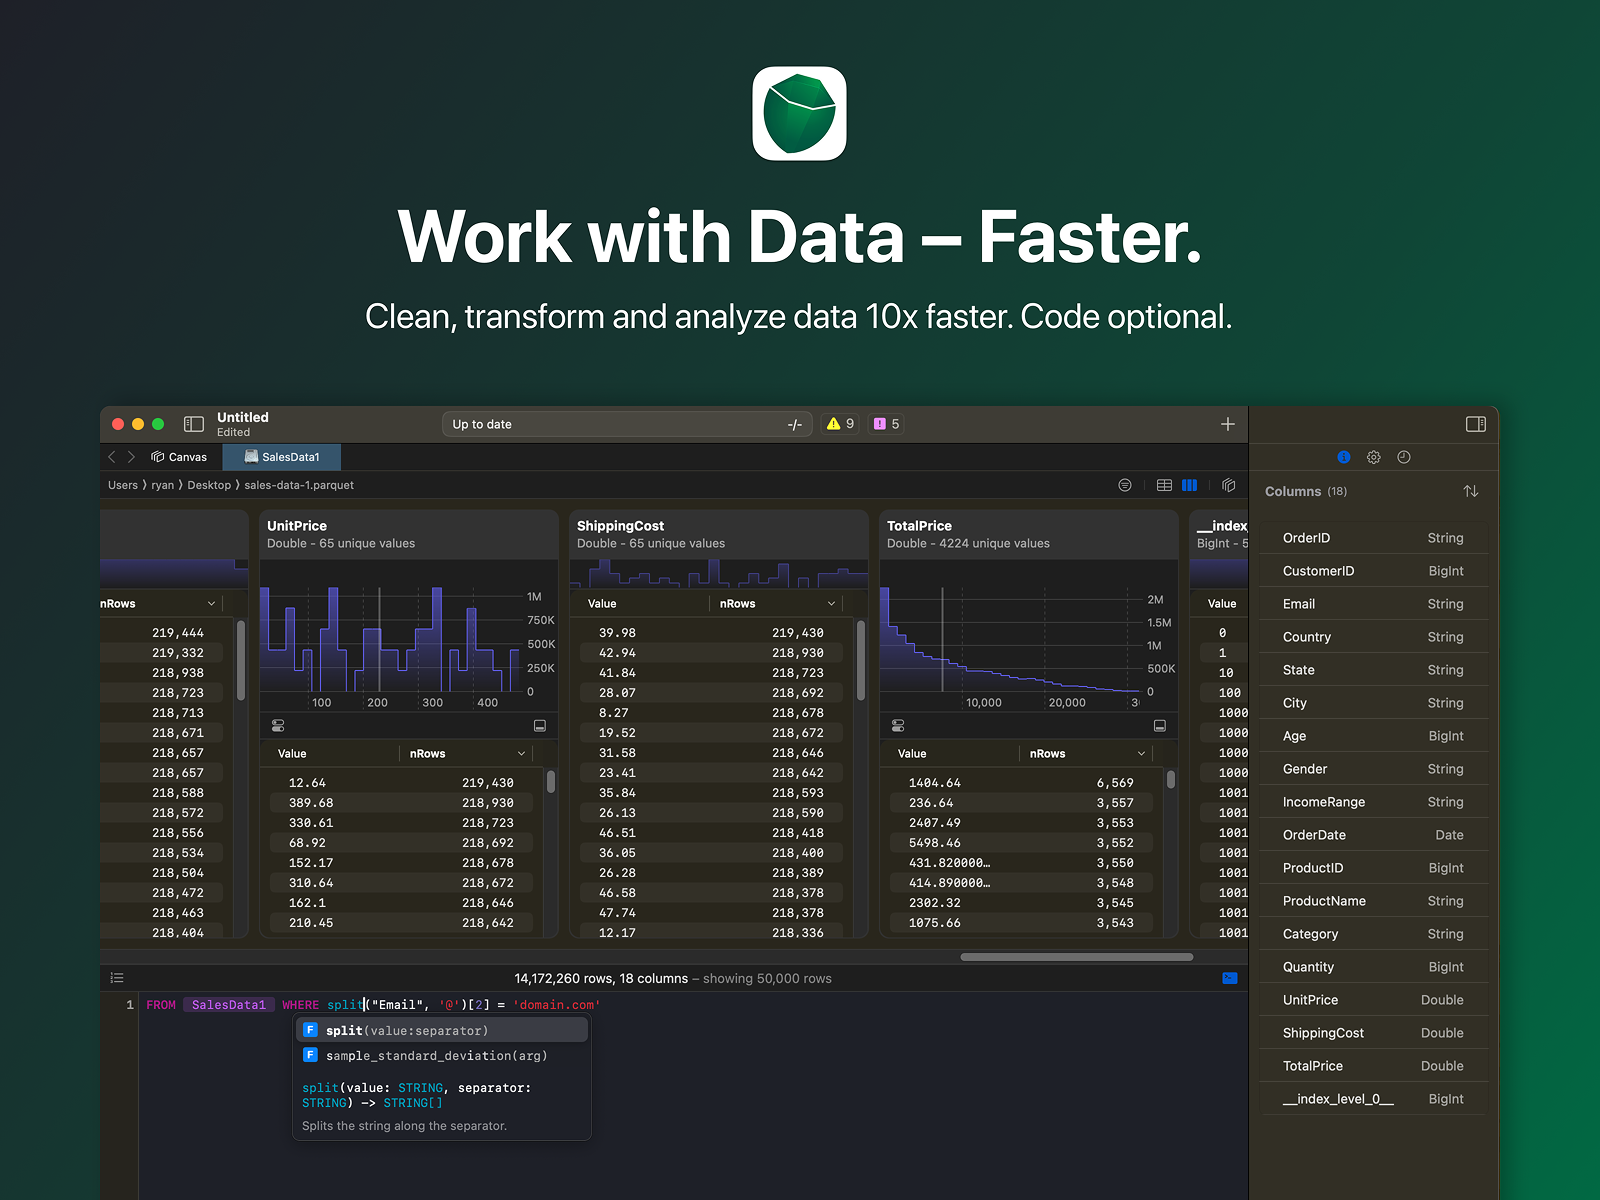Open the history clock tab
The height and width of the screenshot is (1200, 1600).
pos(1403,457)
